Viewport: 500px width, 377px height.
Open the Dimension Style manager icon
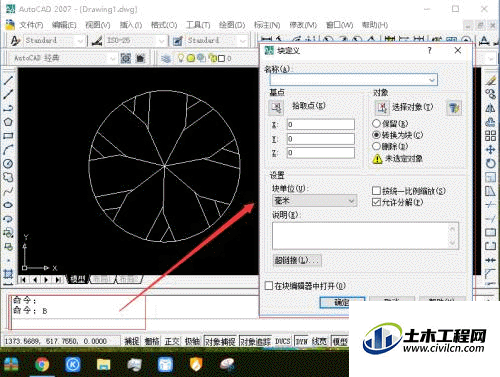tap(96, 41)
